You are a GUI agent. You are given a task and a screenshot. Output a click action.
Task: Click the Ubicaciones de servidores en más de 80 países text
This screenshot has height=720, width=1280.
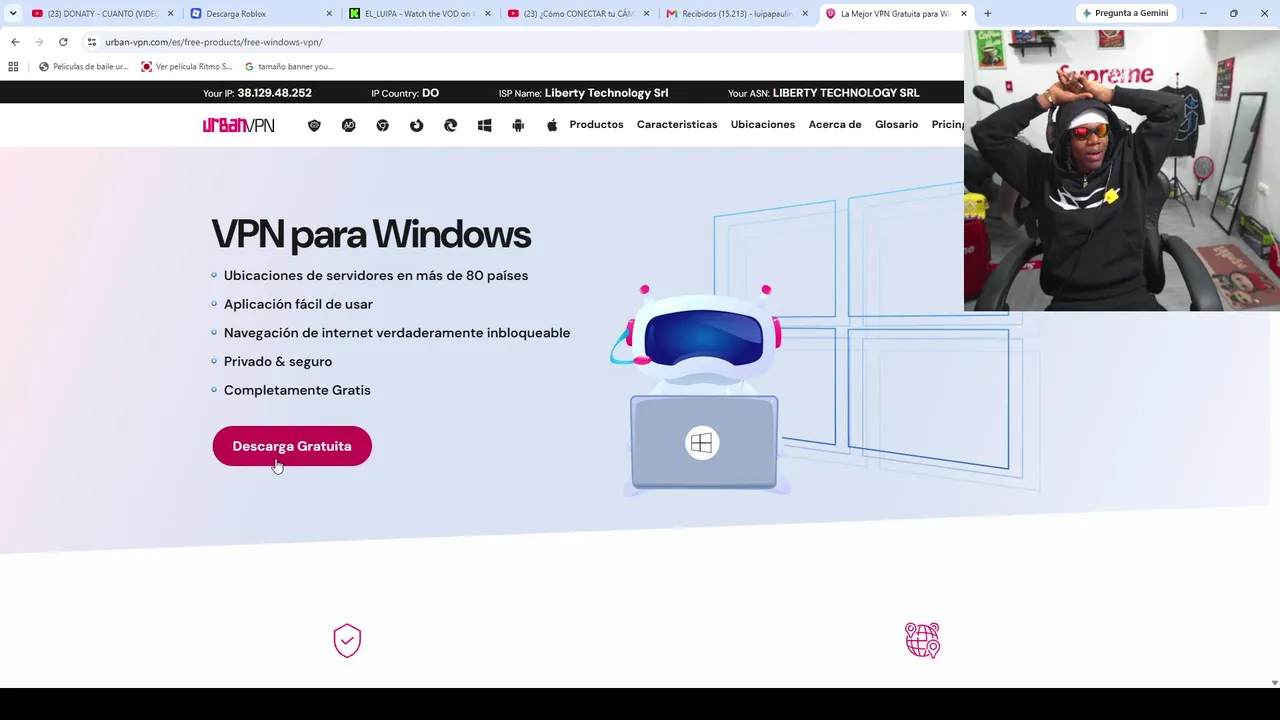point(376,276)
